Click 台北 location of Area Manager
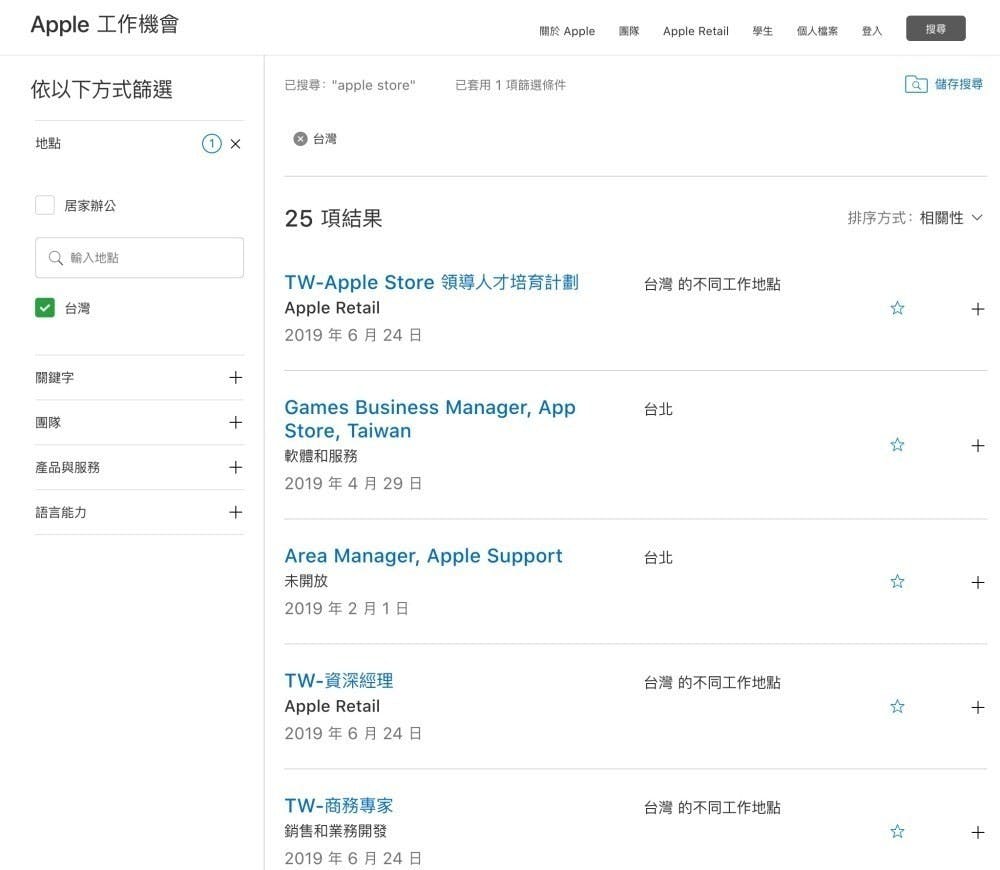The height and width of the screenshot is (870, 1000). tap(658, 558)
